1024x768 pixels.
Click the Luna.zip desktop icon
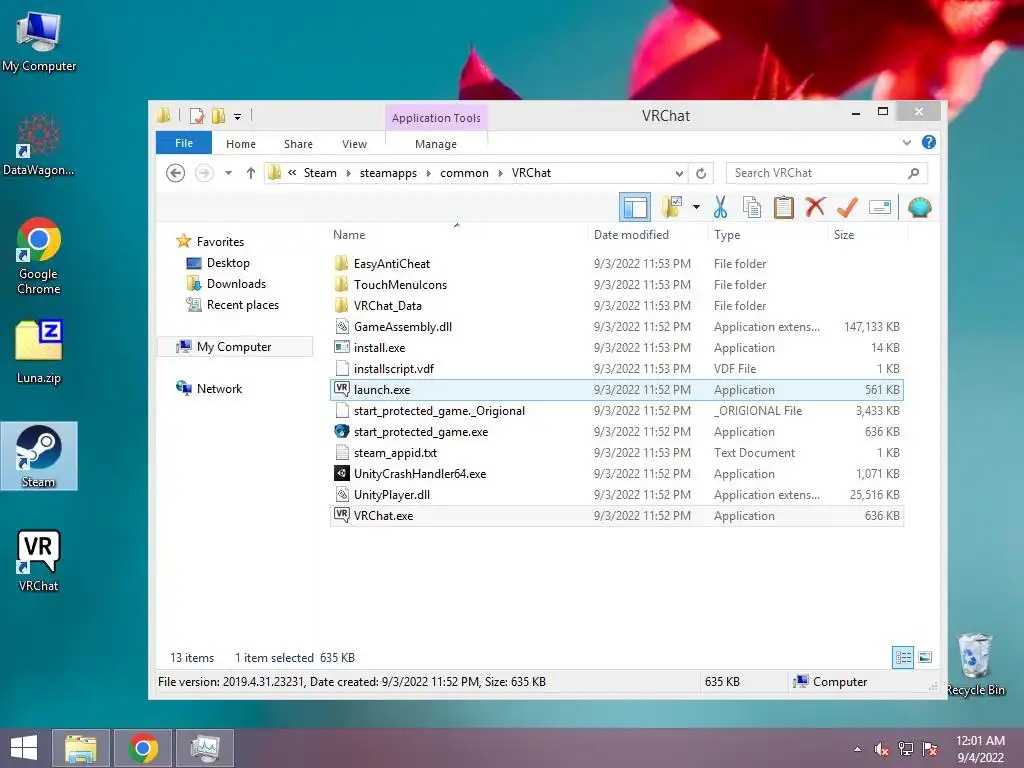(39, 351)
